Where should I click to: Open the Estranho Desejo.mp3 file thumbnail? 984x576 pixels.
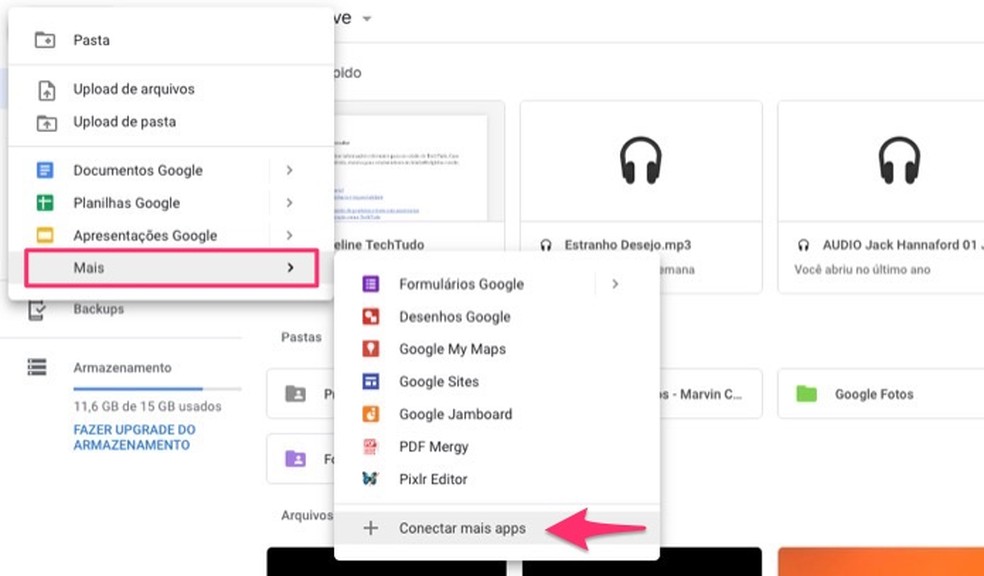pos(641,161)
